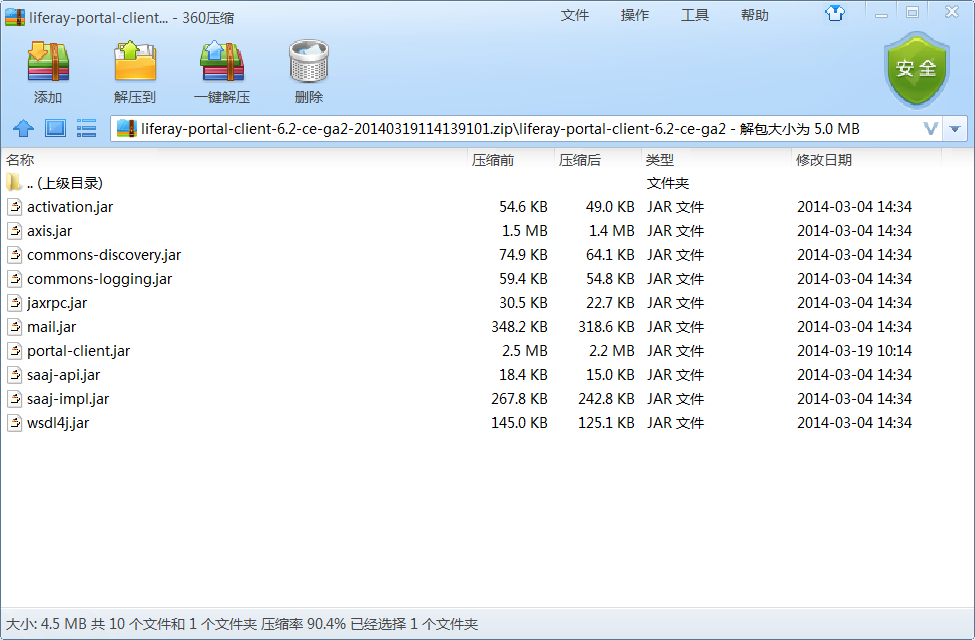Select the portal-client.jar file icon

14,351
